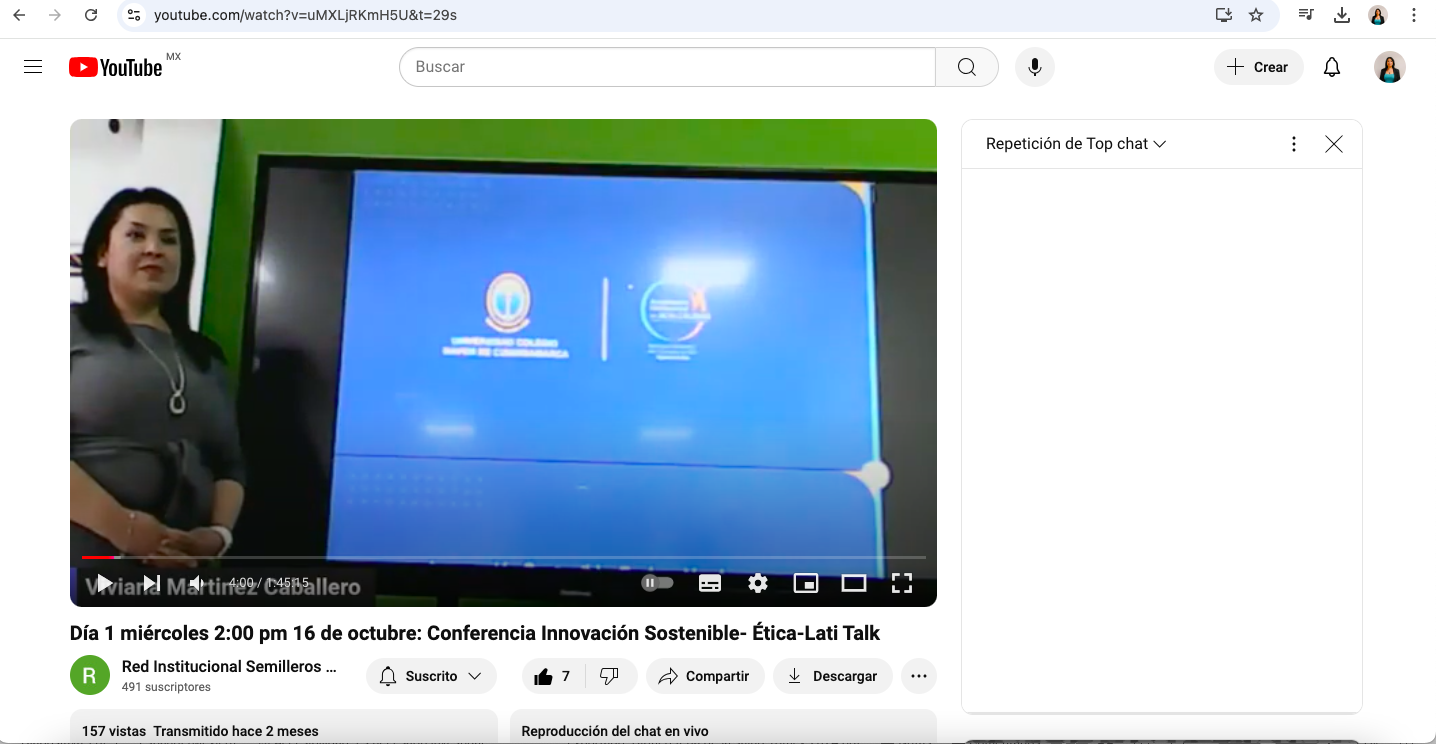
Task: Click the Crear button
Action: click(1258, 67)
